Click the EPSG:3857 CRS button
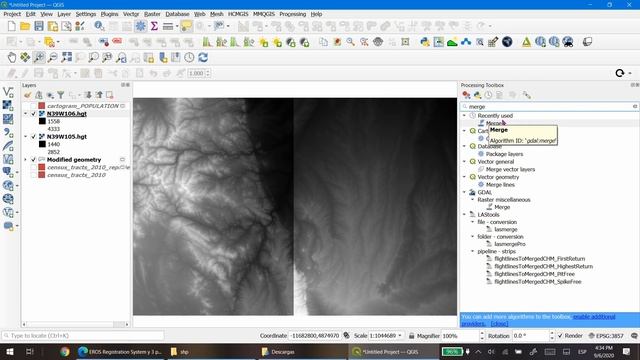This screenshot has height=360, width=640. pos(606,336)
